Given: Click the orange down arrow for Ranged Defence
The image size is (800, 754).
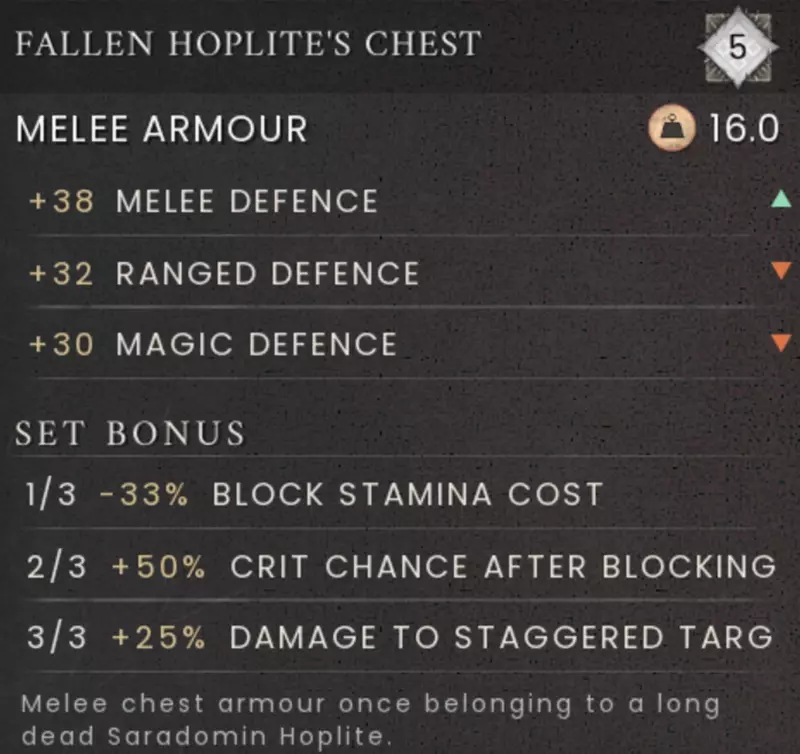Looking at the screenshot, I should coord(781,272).
